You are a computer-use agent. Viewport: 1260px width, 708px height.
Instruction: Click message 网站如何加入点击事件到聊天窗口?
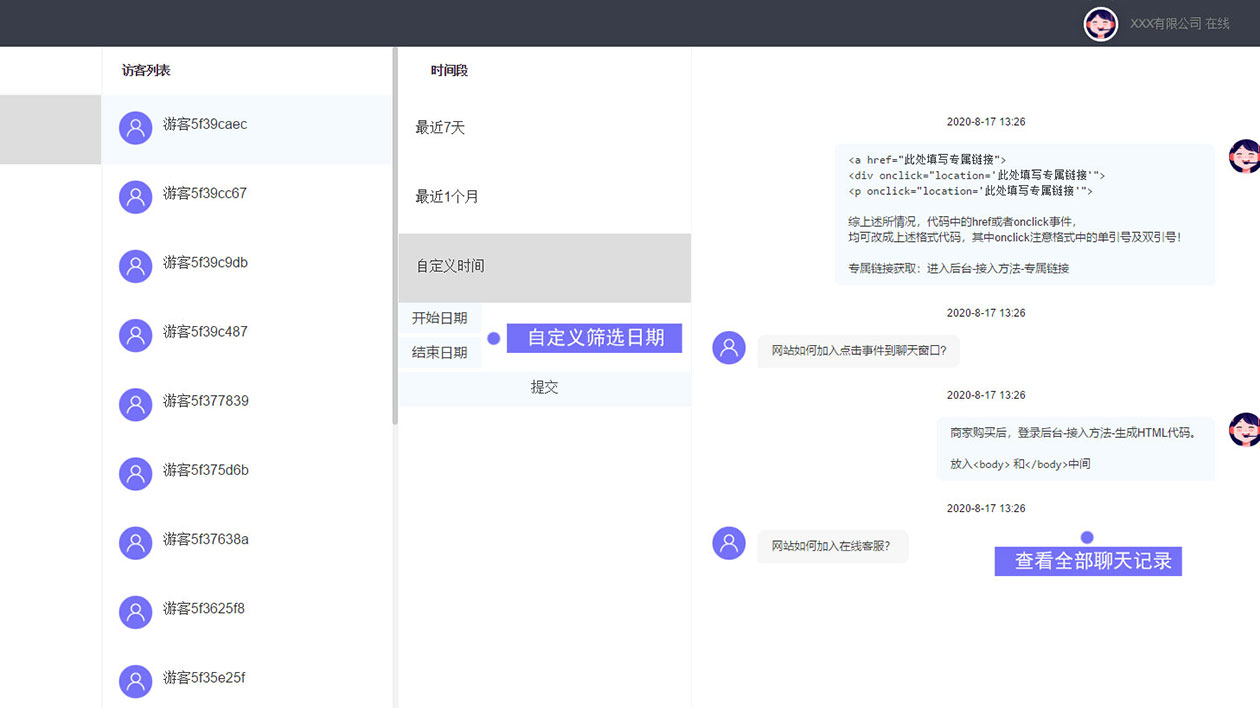pos(858,351)
